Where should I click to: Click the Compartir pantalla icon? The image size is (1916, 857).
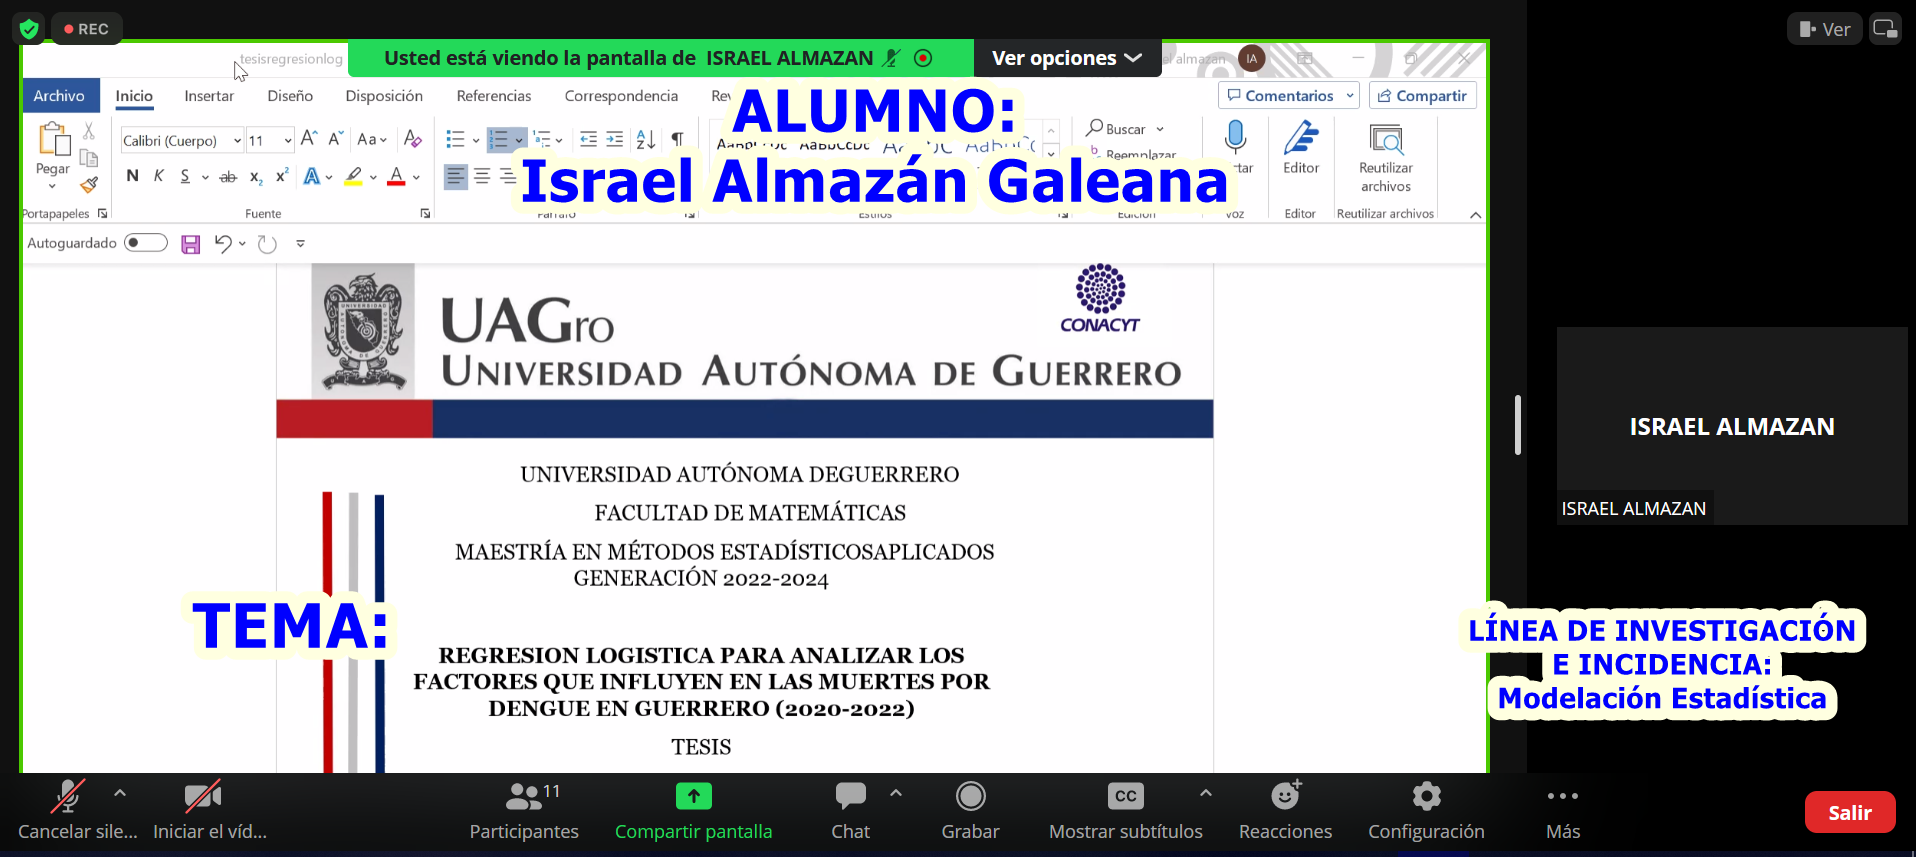click(x=693, y=796)
